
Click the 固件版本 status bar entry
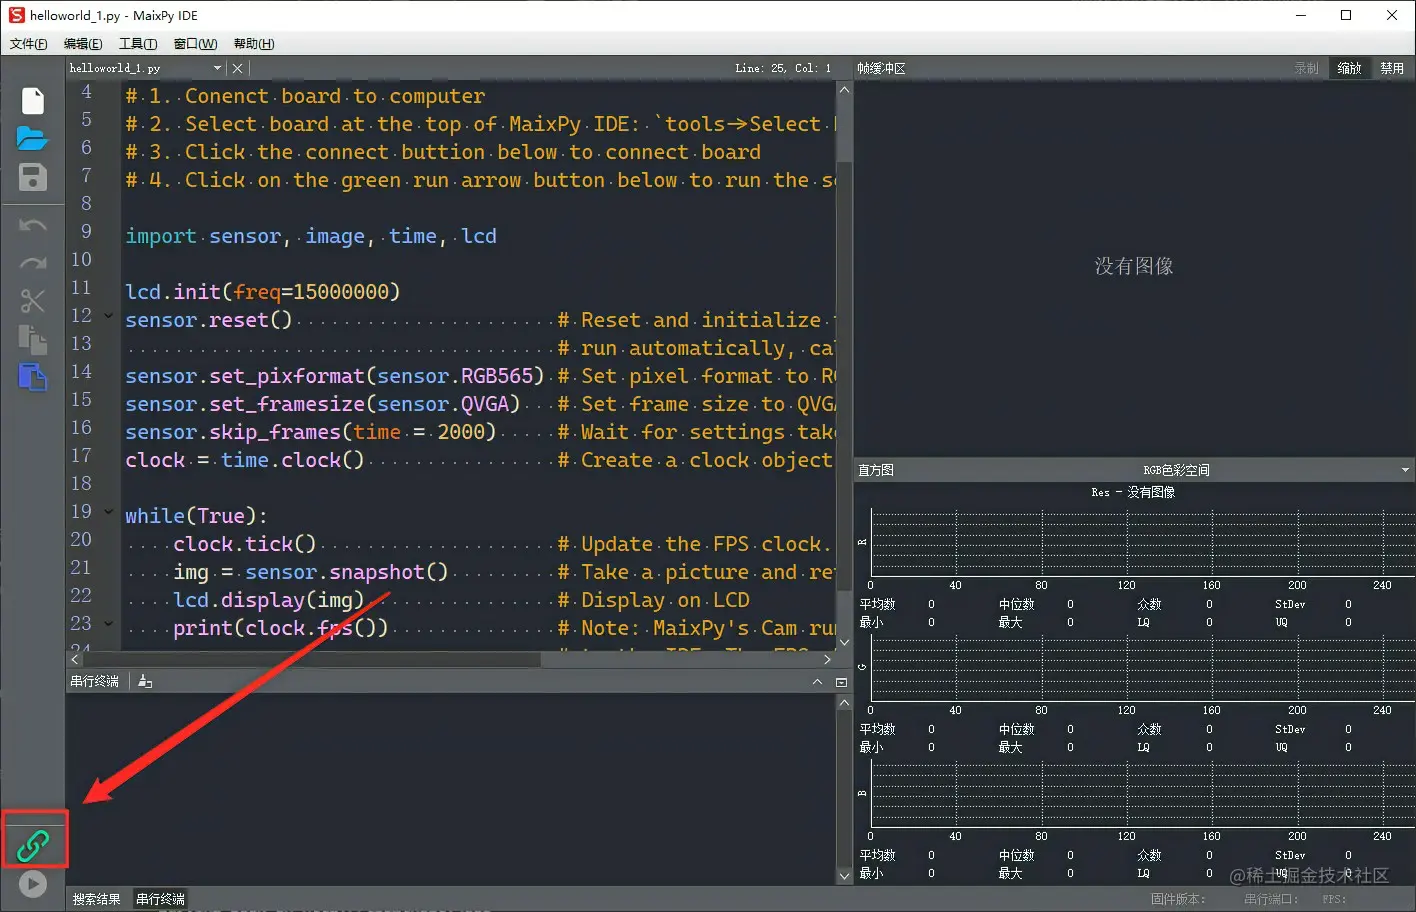click(x=1178, y=899)
